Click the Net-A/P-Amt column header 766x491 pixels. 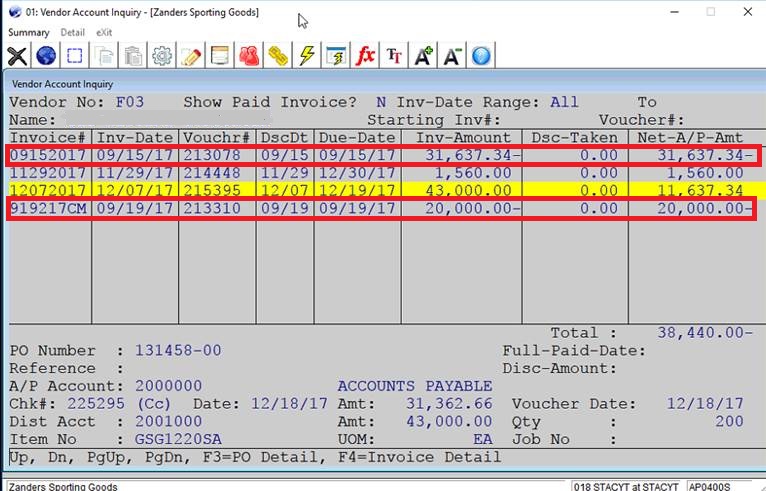click(x=690, y=138)
